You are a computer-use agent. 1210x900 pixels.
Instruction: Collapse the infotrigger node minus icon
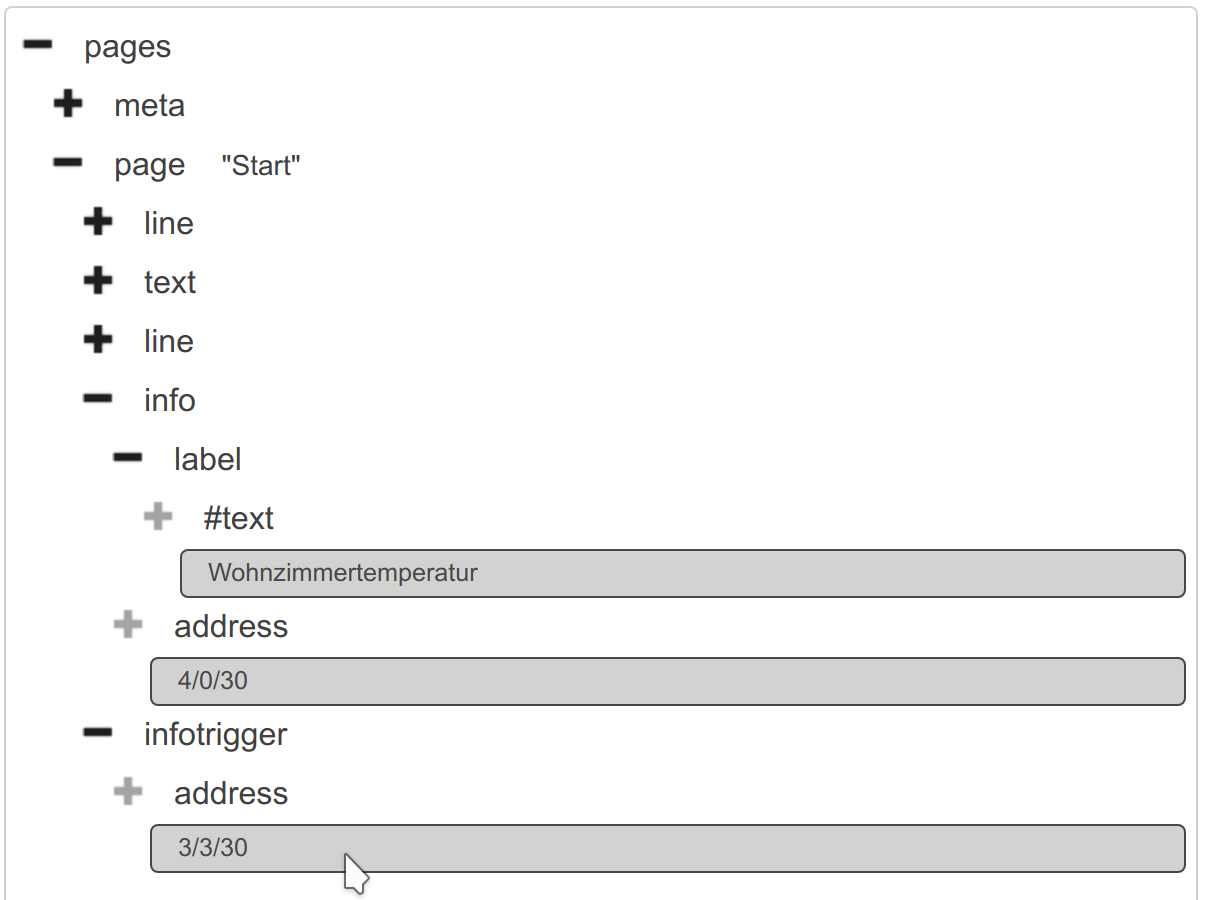[x=98, y=733]
